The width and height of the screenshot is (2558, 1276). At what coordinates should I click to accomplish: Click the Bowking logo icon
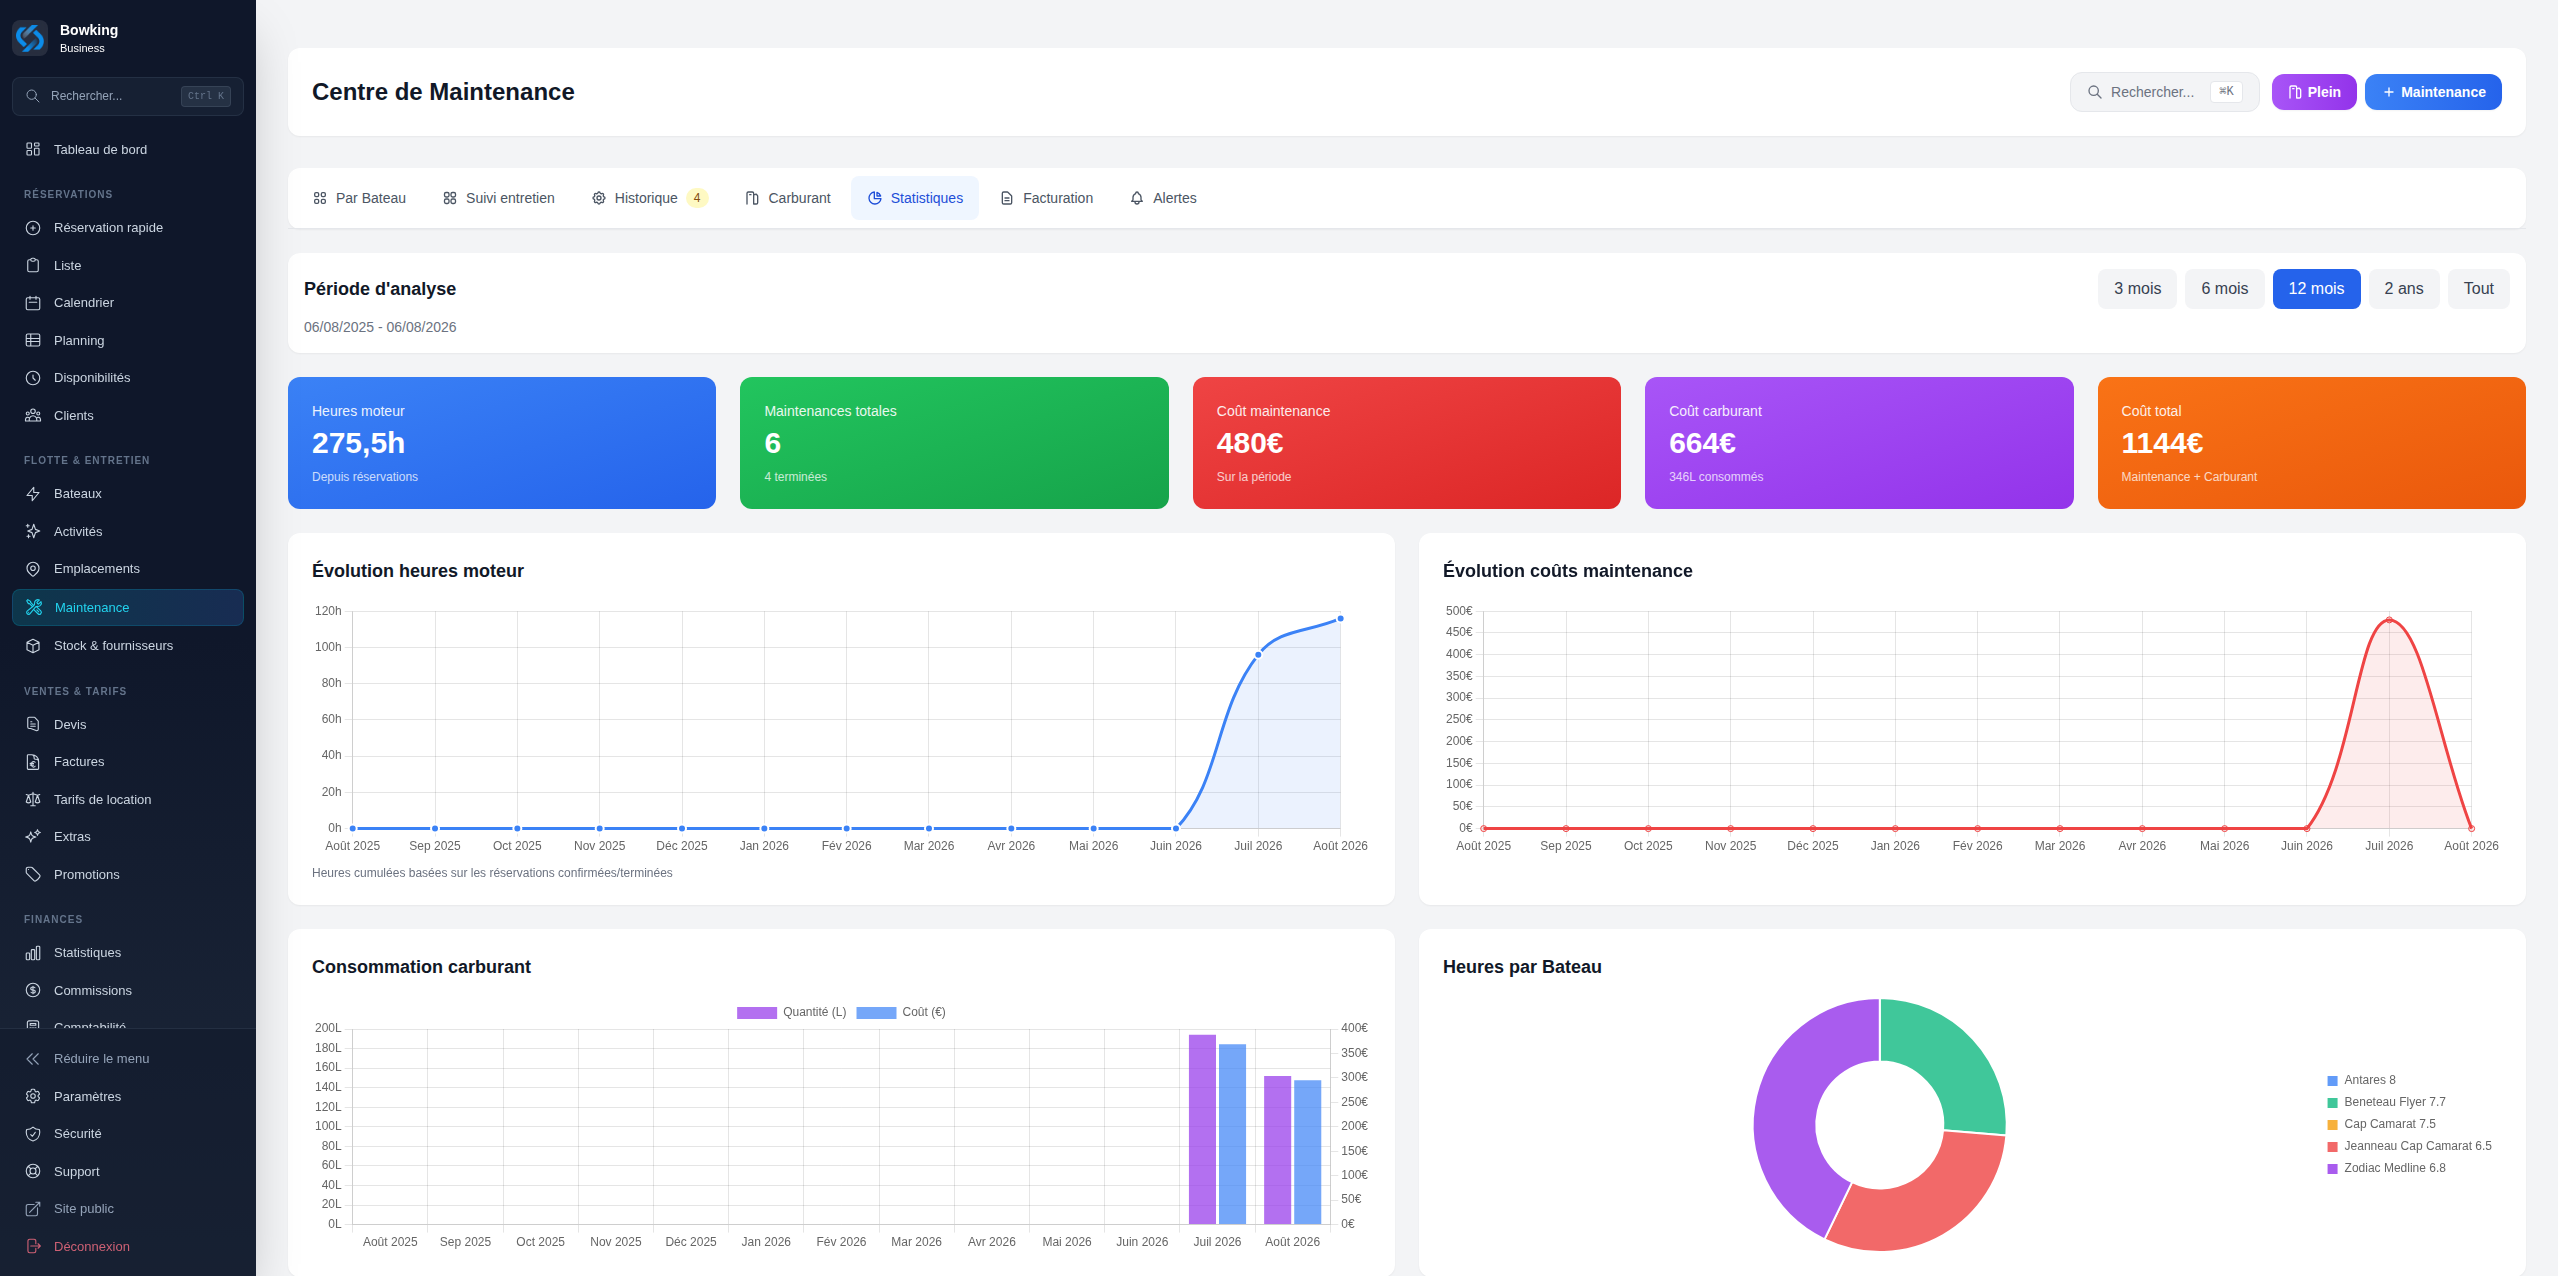coord(30,38)
